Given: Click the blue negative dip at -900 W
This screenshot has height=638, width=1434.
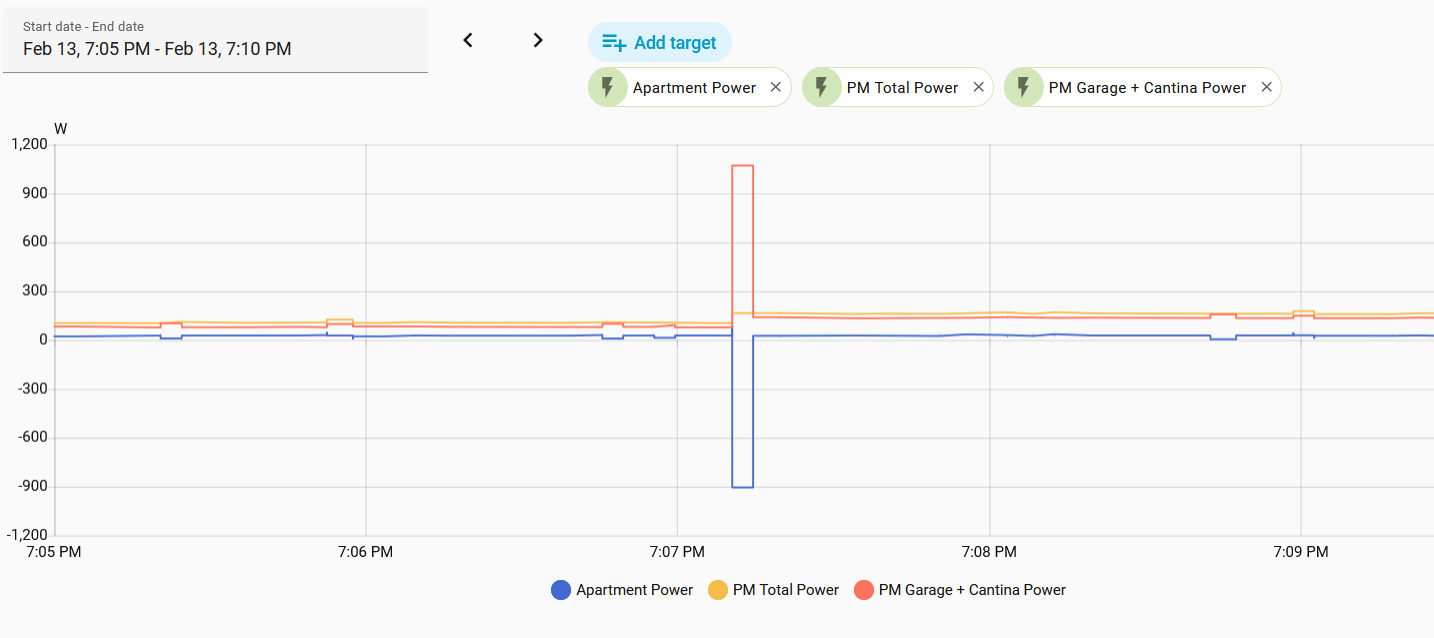Looking at the screenshot, I should pos(742,487).
